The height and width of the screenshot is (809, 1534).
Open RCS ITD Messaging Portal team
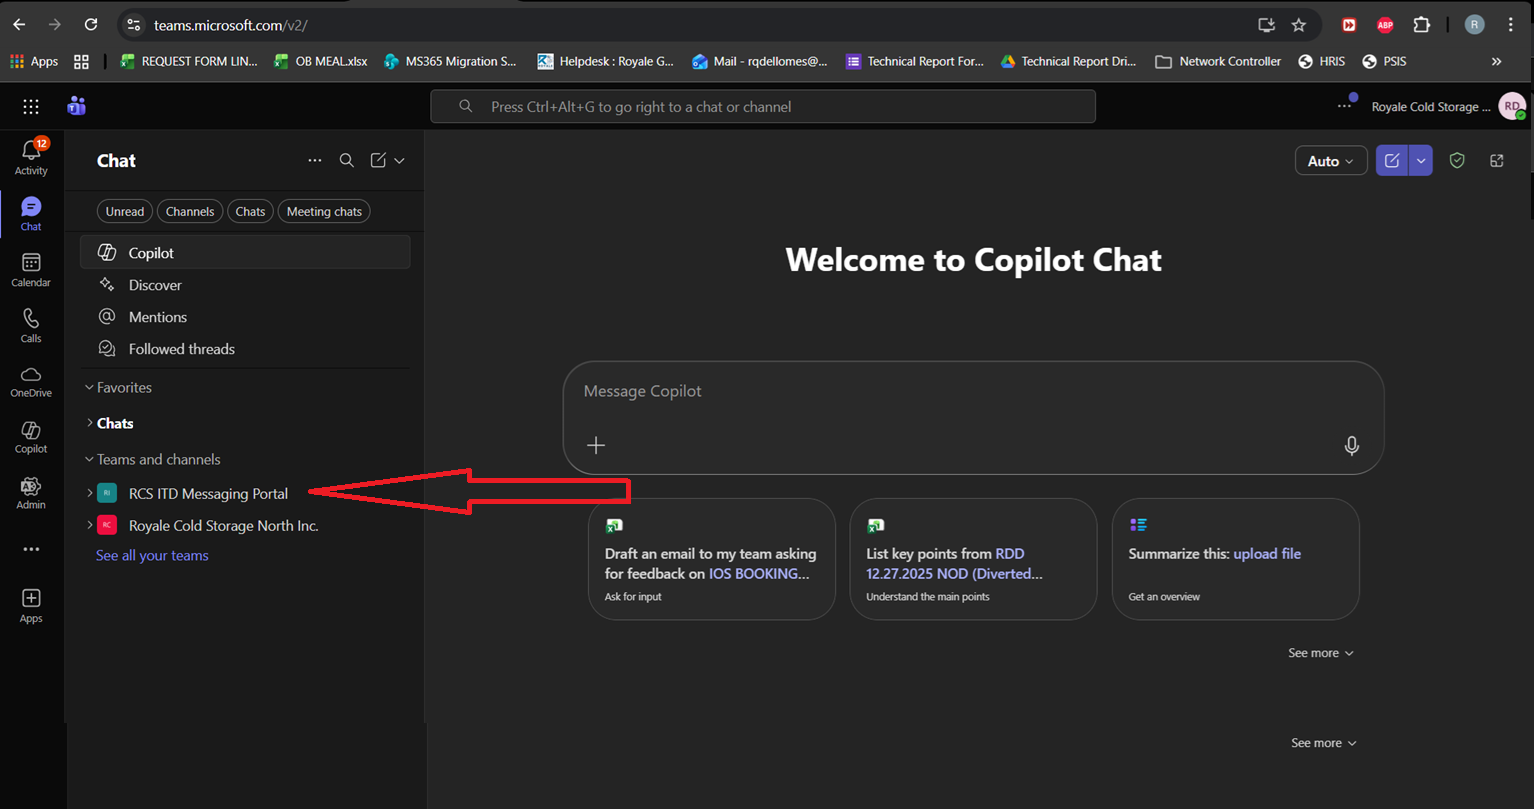pyautogui.click(x=208, y=493)
